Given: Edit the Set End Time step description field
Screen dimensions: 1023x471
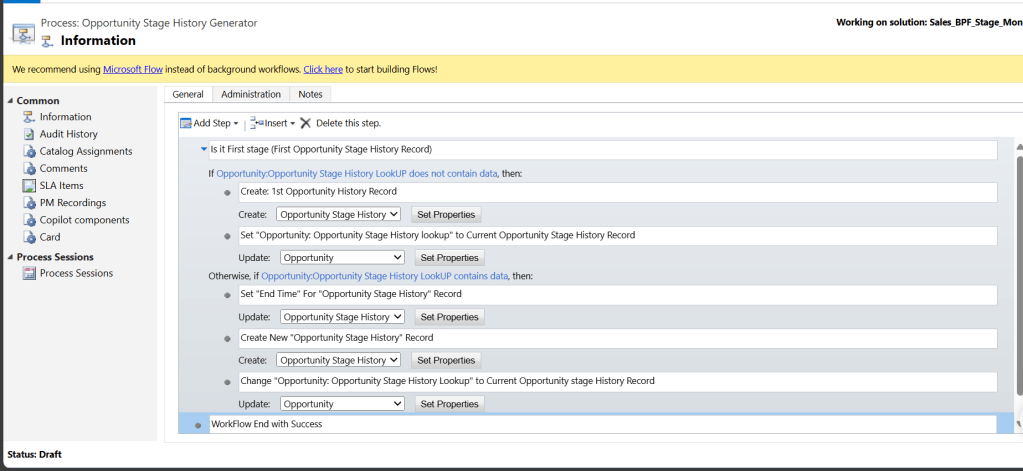Looking at the screenshot, I should [618, 294].
